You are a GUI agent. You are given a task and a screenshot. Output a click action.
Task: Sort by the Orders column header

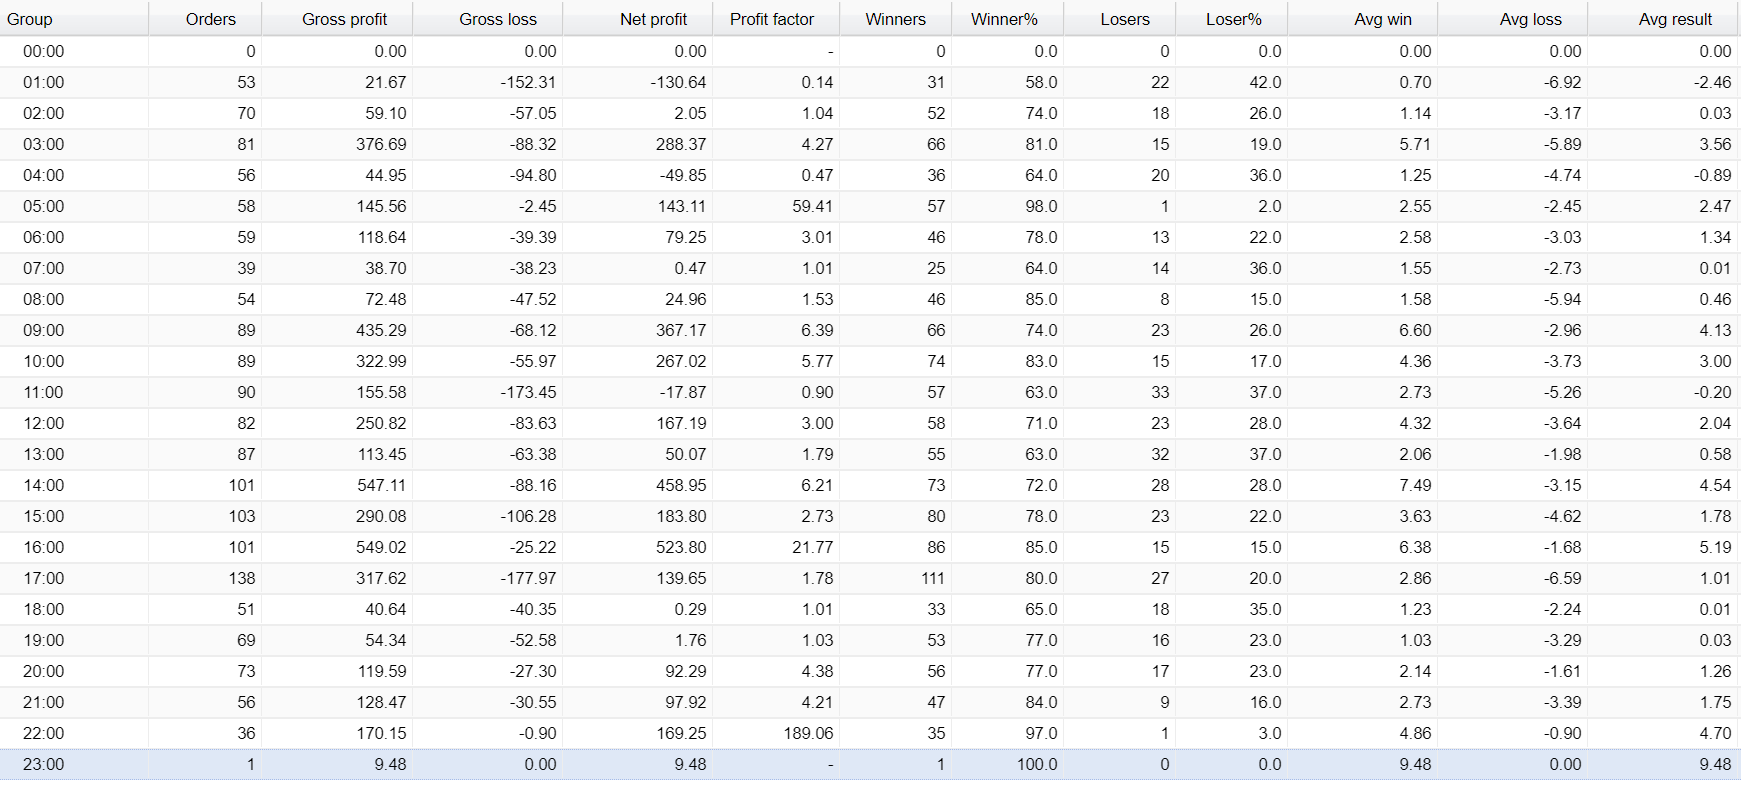205,19
